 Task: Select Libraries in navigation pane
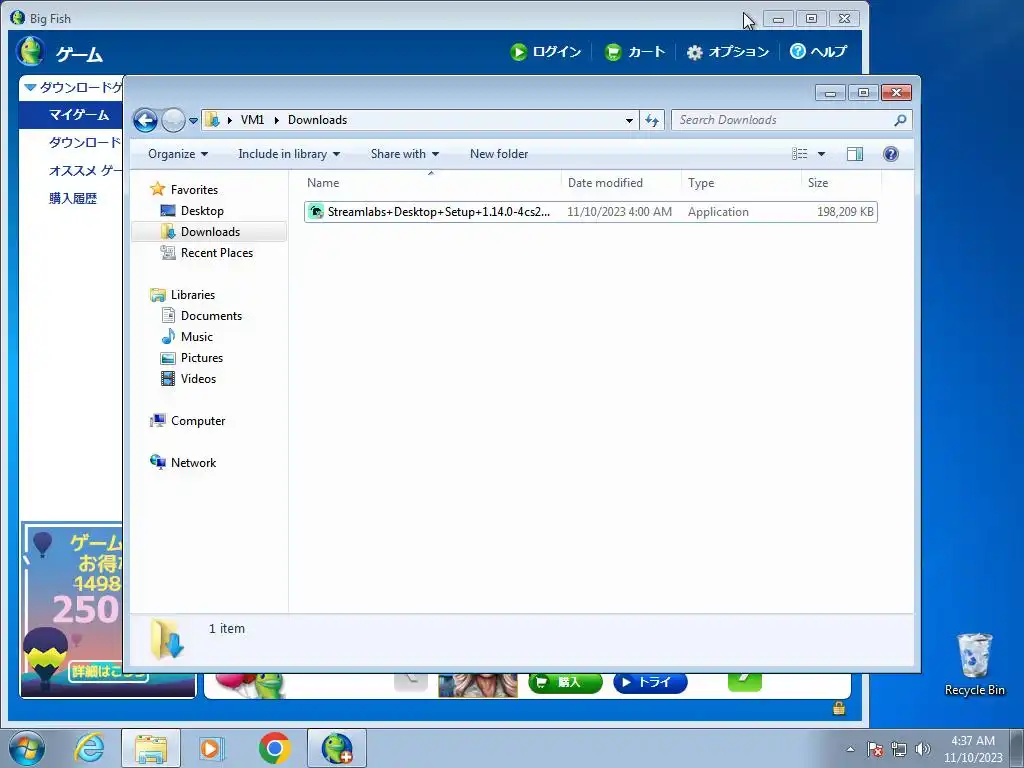[193, 295]
